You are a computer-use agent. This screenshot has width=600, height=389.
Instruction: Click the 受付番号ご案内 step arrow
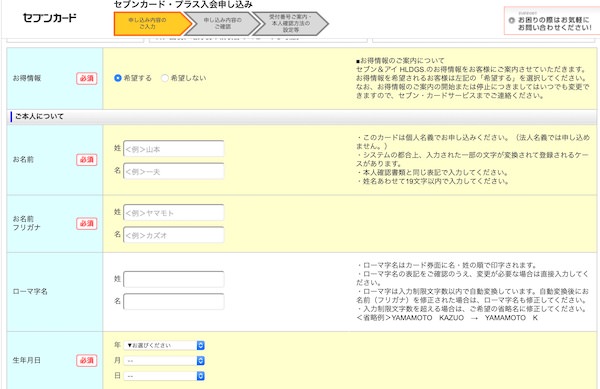[291, 23]
